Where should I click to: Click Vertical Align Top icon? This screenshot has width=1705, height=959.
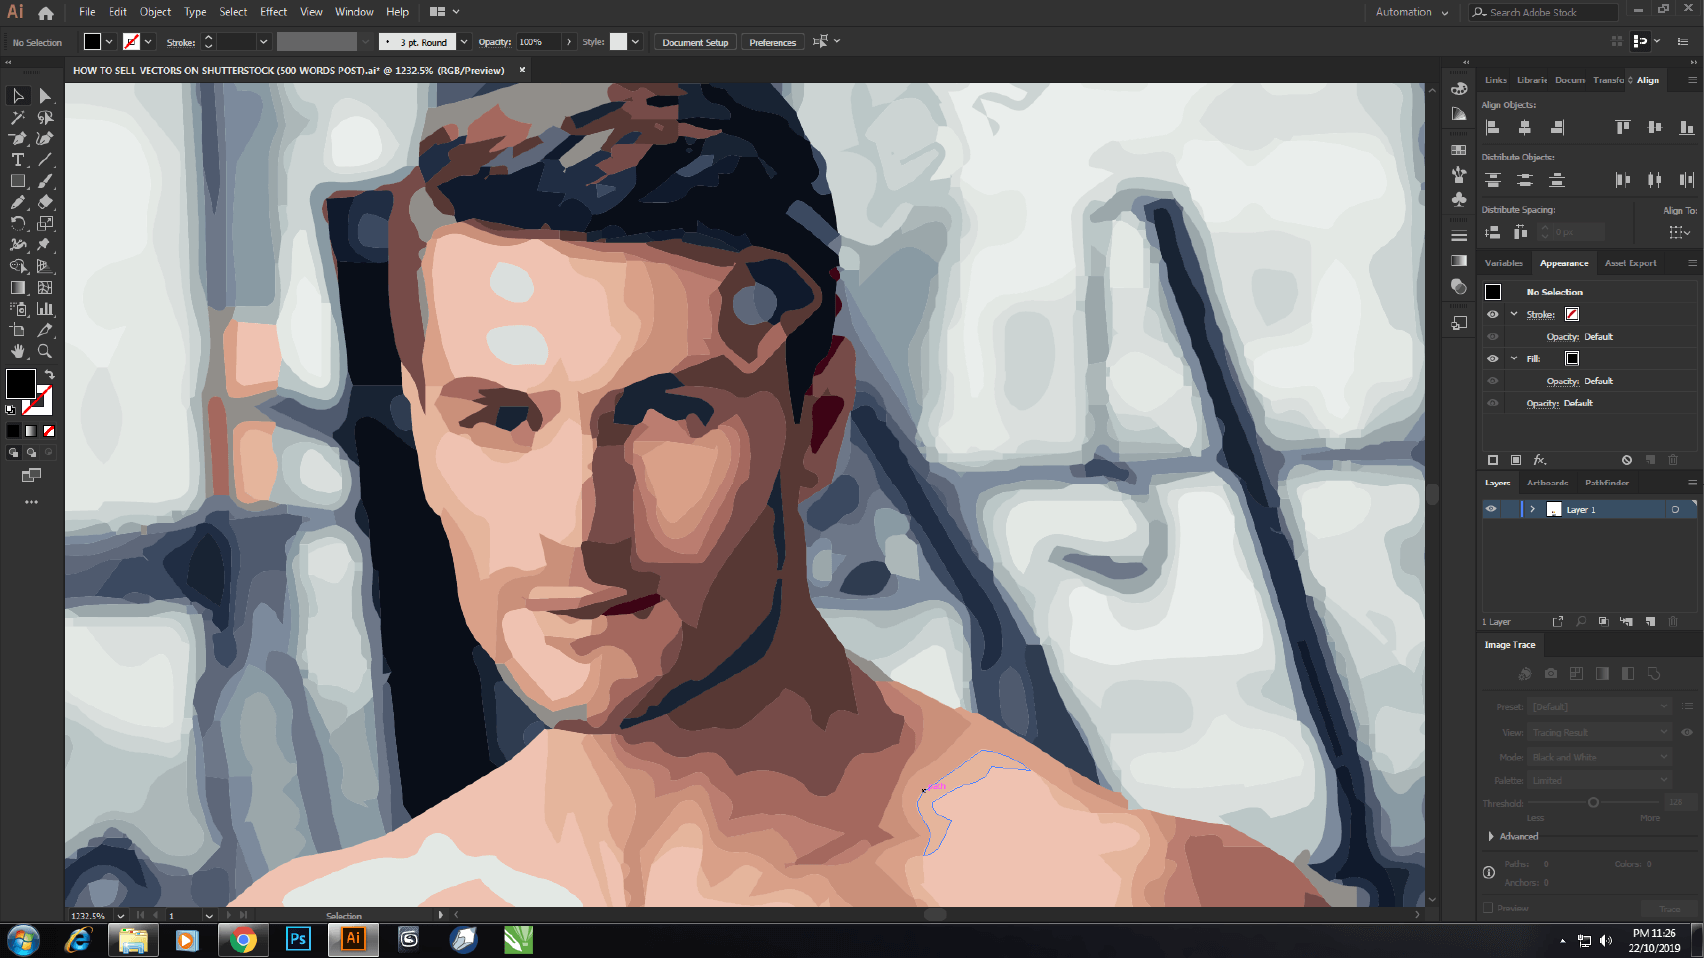1622,127
